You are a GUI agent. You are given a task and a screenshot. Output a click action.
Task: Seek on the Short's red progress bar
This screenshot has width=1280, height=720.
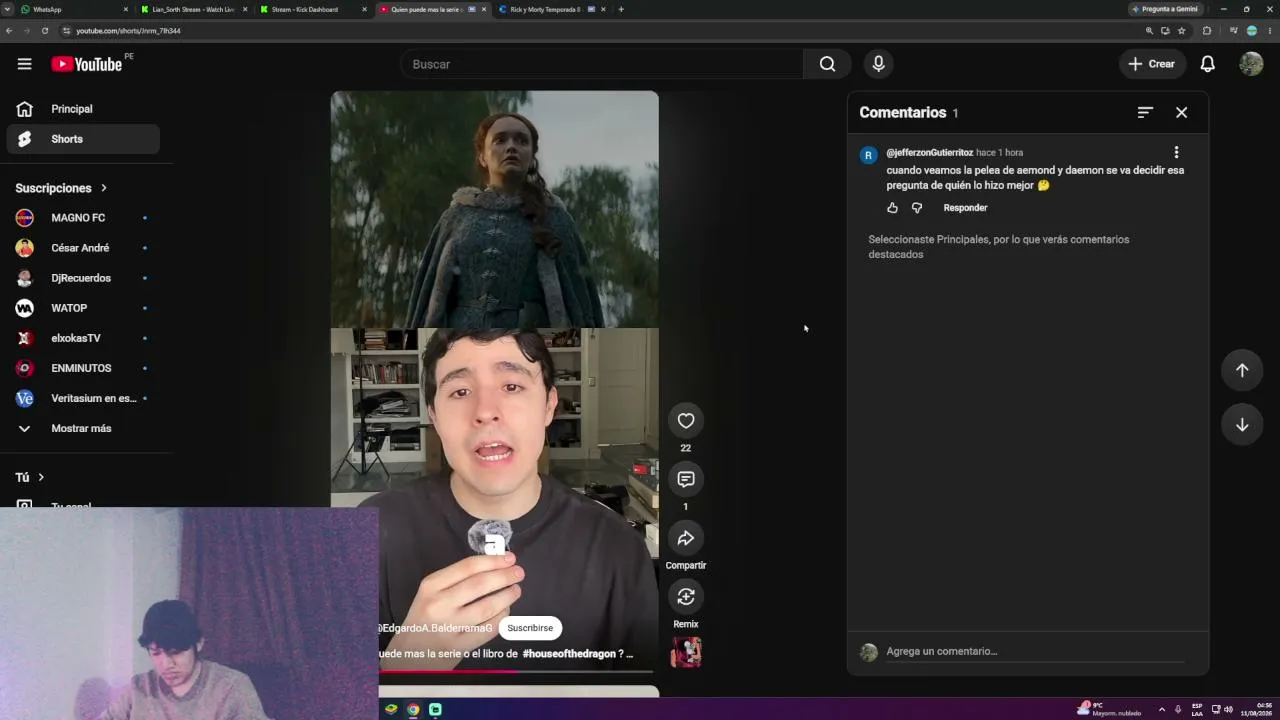(x=516, y=671)
